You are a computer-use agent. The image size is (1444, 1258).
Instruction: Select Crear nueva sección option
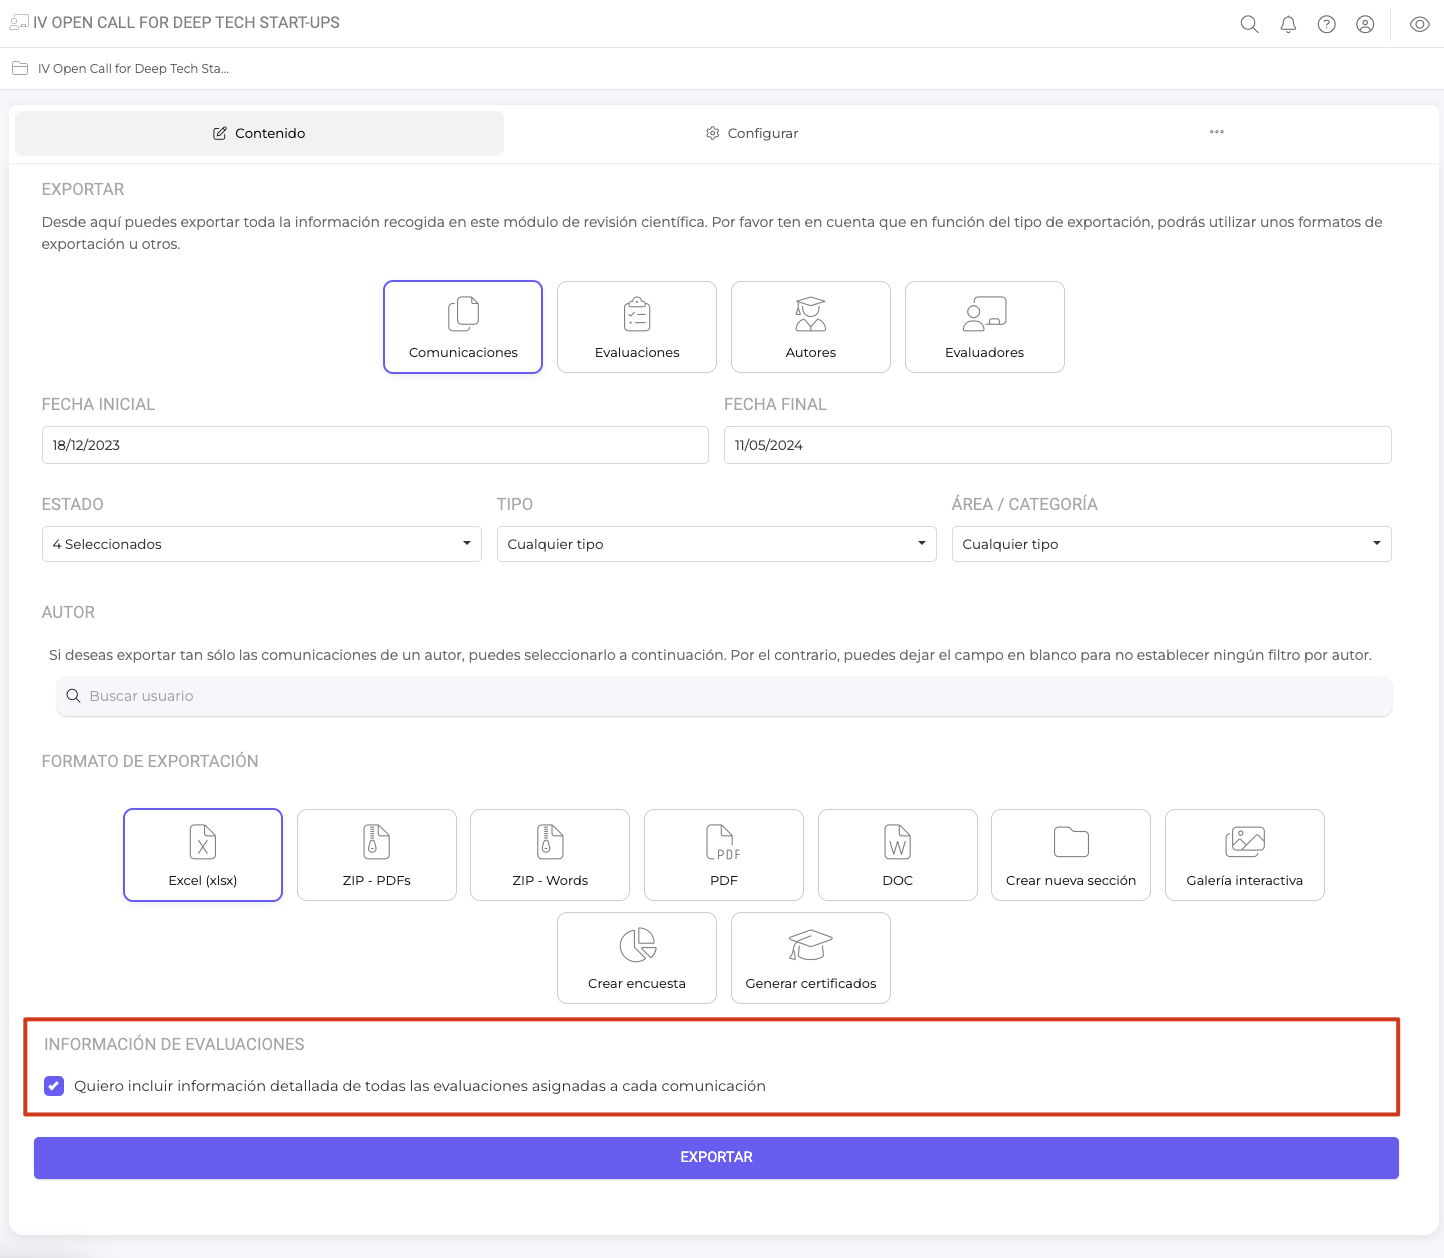[1071, 855]
